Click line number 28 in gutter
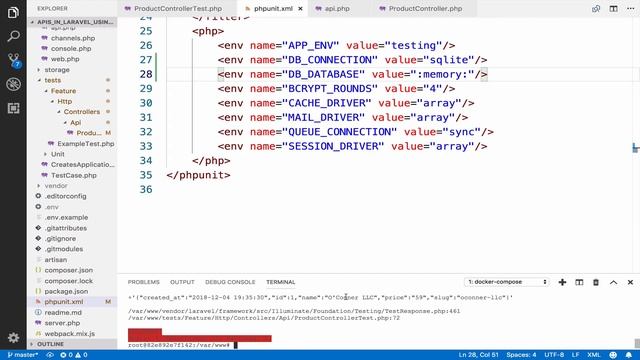 146,74
